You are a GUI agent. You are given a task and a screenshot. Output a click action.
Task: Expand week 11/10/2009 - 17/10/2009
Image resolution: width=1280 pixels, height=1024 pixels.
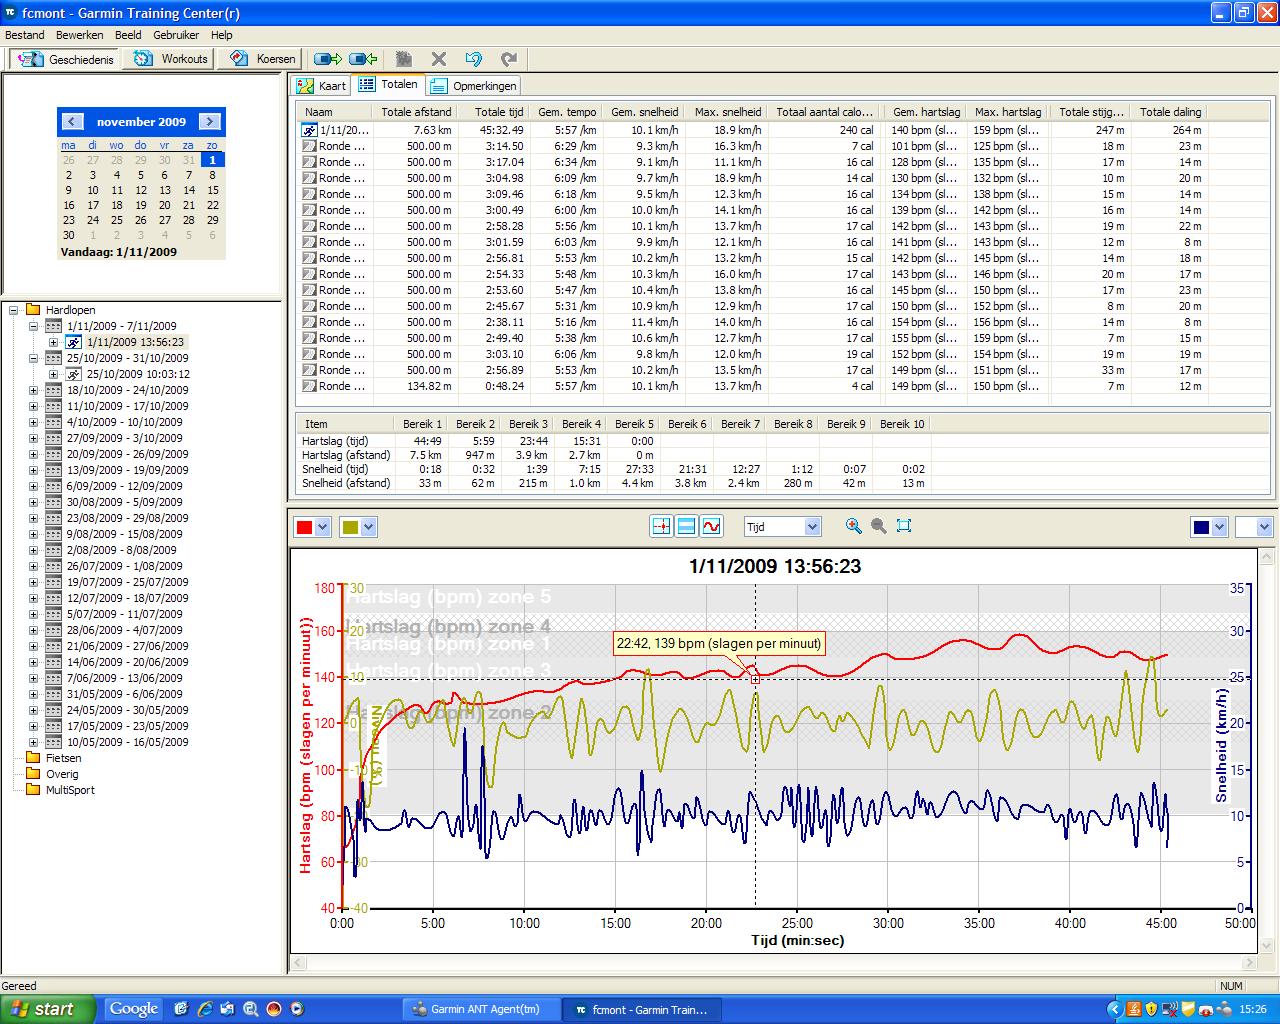[x=33, y=406]
